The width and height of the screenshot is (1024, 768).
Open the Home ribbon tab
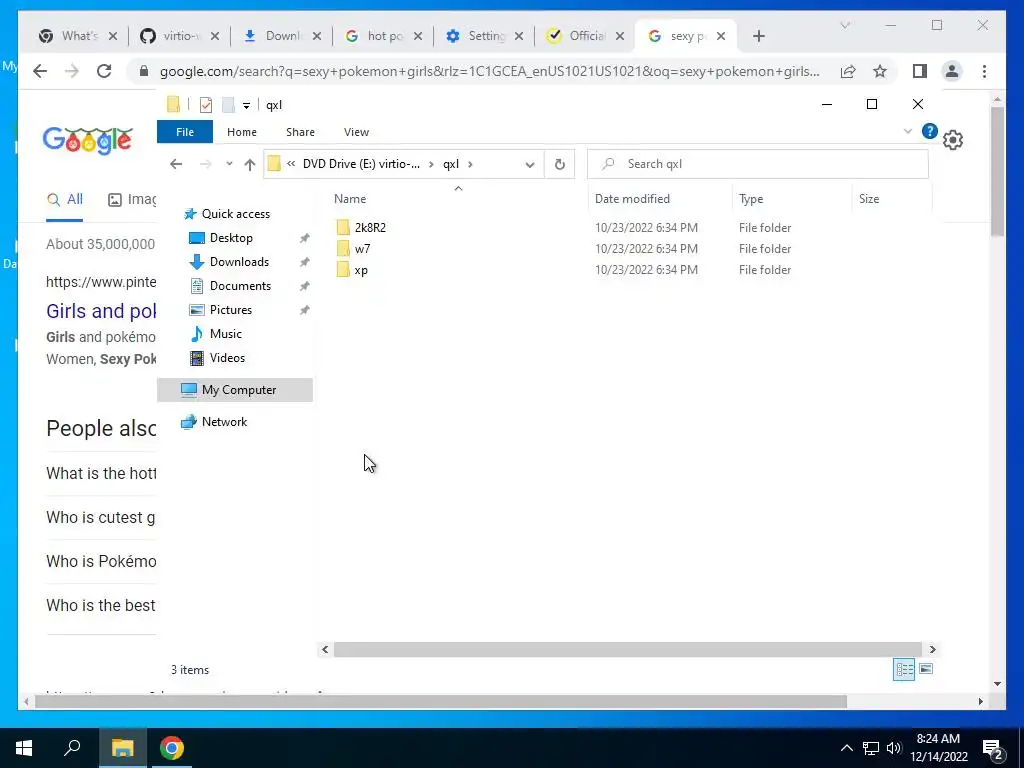pos(242,132)
